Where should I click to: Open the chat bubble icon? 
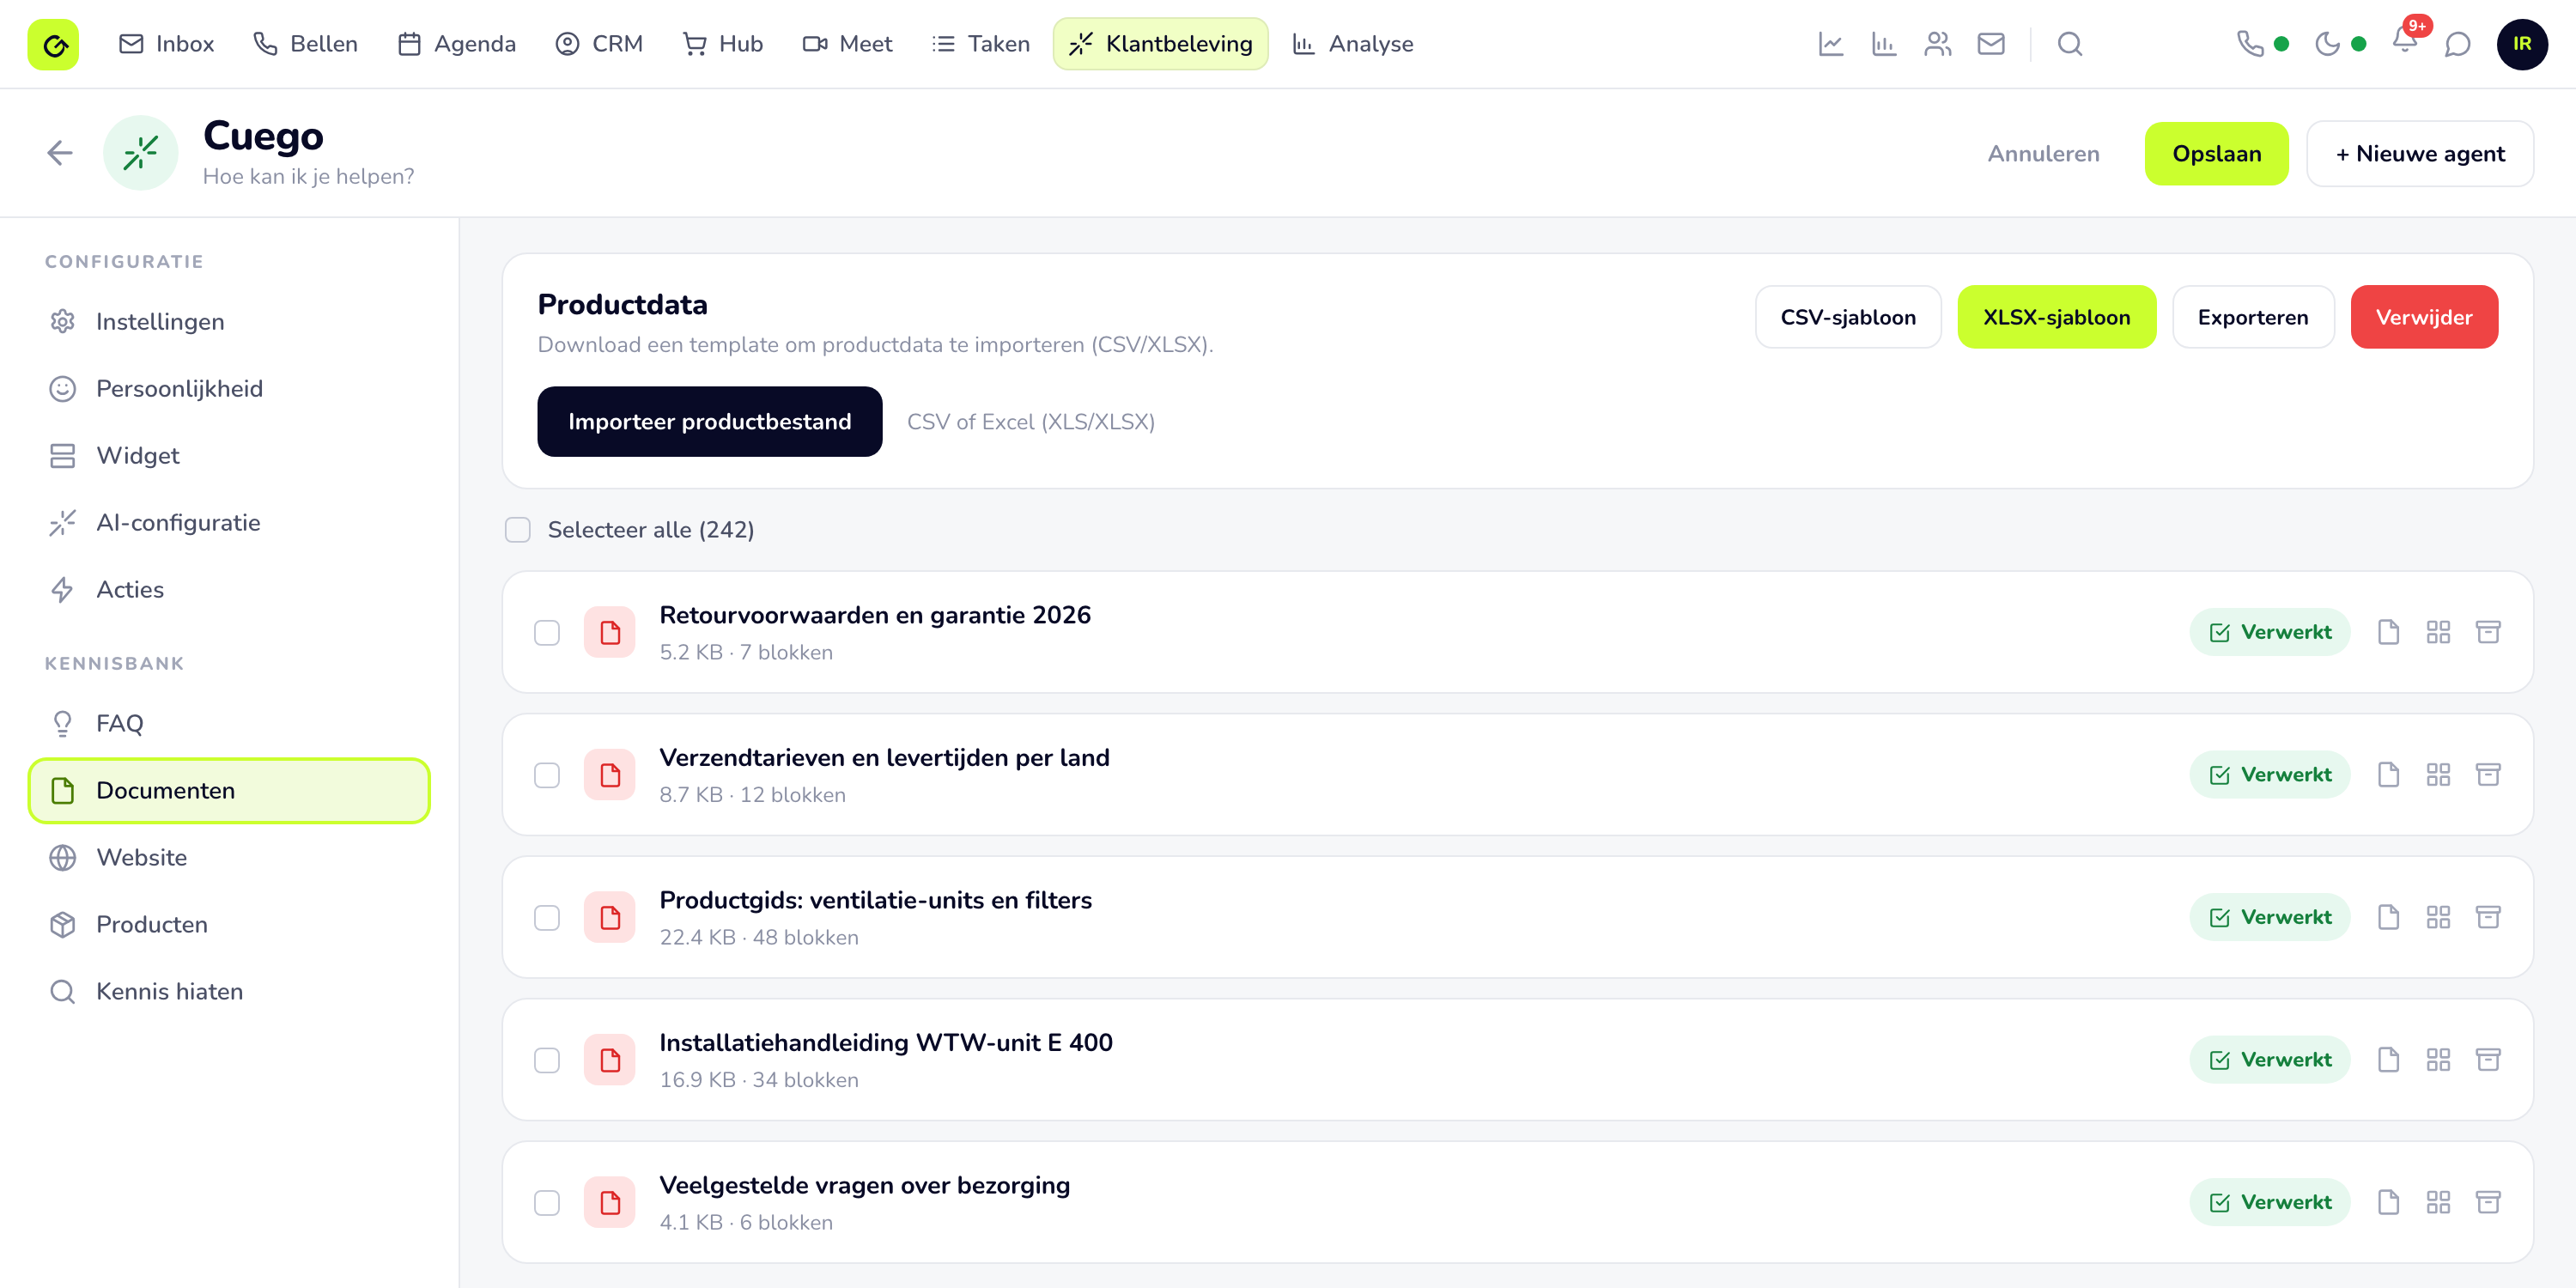pos(2458,44)
